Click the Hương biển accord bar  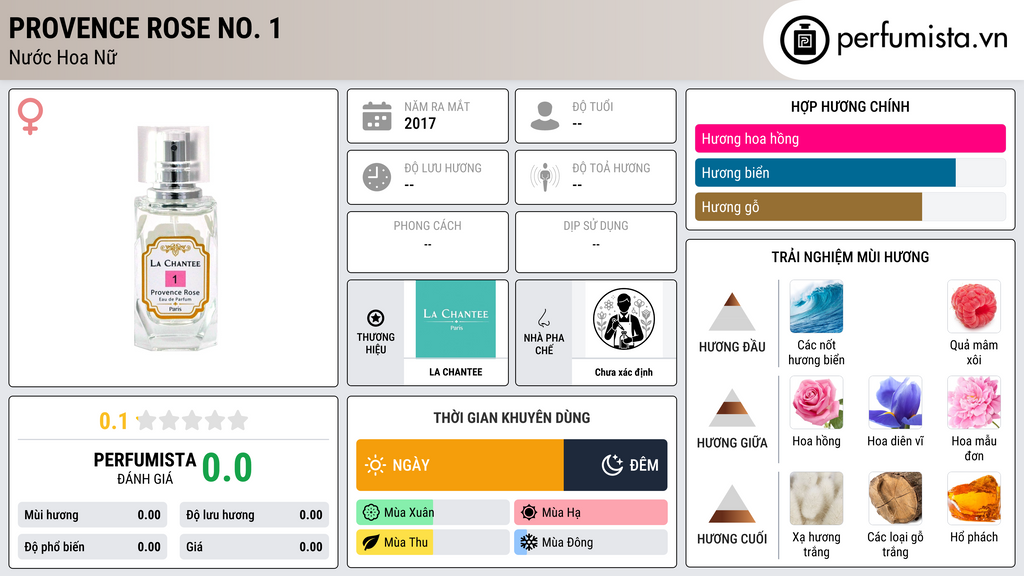click(x=850, y=172)
